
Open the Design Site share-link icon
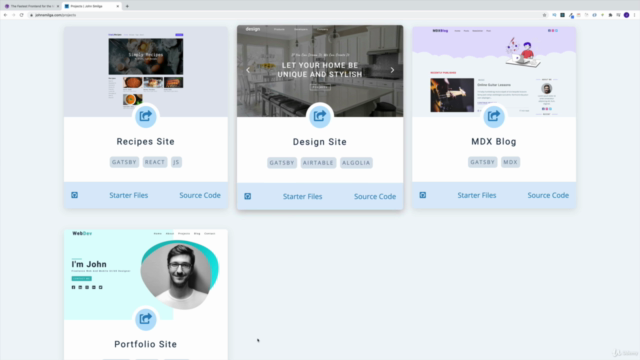(x=320, y=116)
